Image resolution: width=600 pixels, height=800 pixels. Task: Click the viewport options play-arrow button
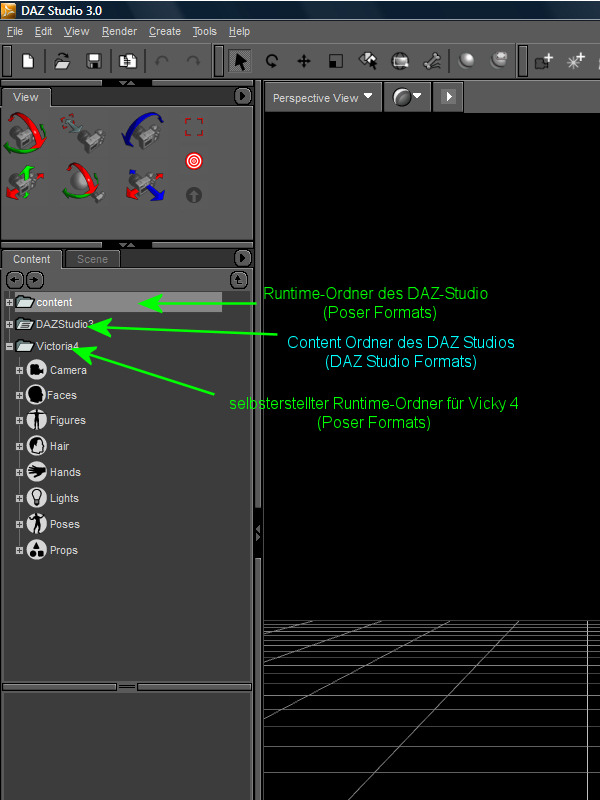click(x=448, y=97)
